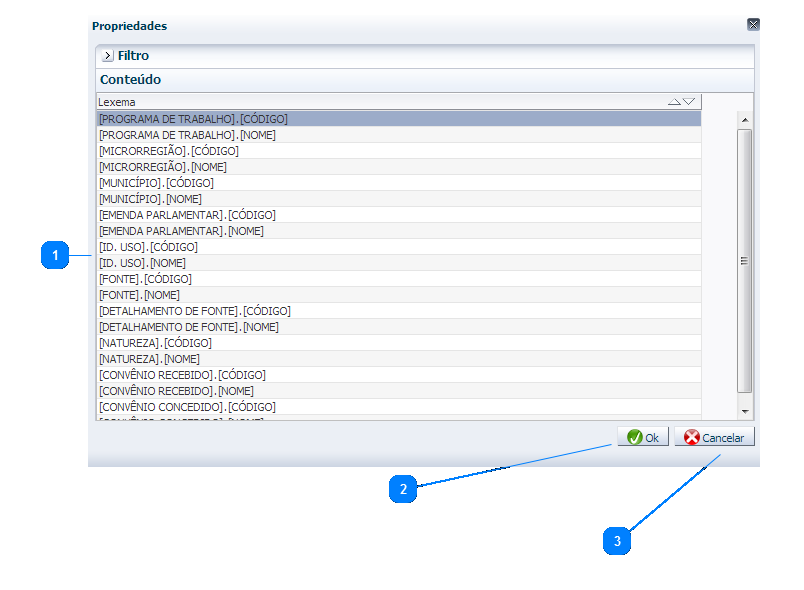Sort Lexema column ascending with up triangle
The height and width of the screenshot is (590, 804).
point(674,102)
